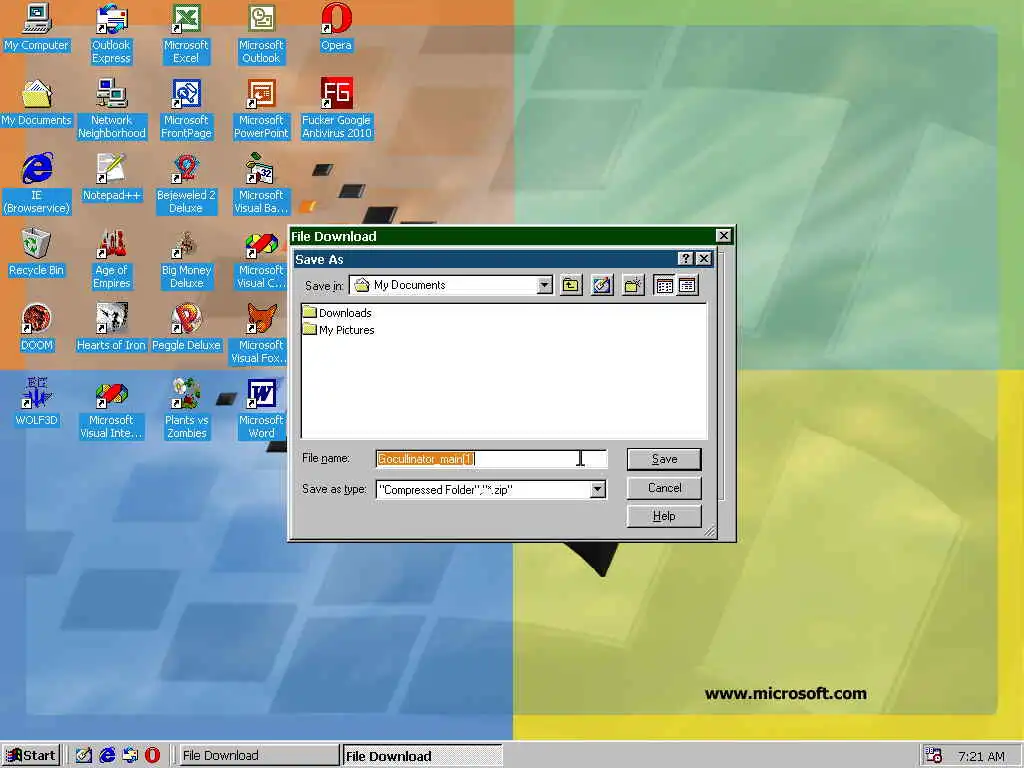Click the Show Desktop quick launch icon

[x=84, y=756]
